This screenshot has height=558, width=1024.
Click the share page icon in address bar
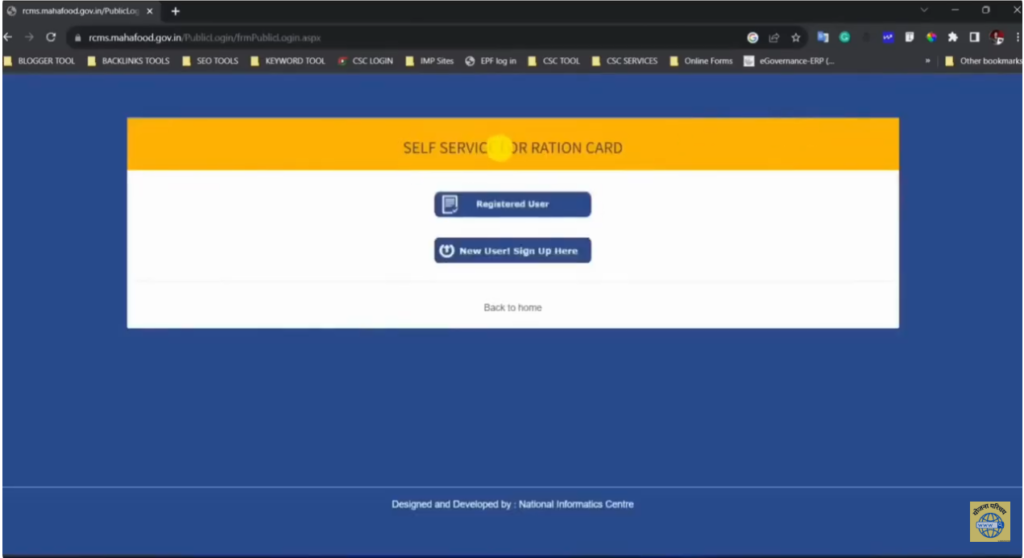[x=774, y=38]
